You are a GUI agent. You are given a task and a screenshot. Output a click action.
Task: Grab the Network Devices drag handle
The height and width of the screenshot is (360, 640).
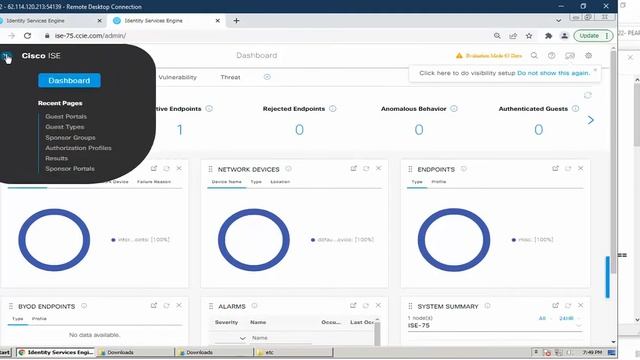211,169
